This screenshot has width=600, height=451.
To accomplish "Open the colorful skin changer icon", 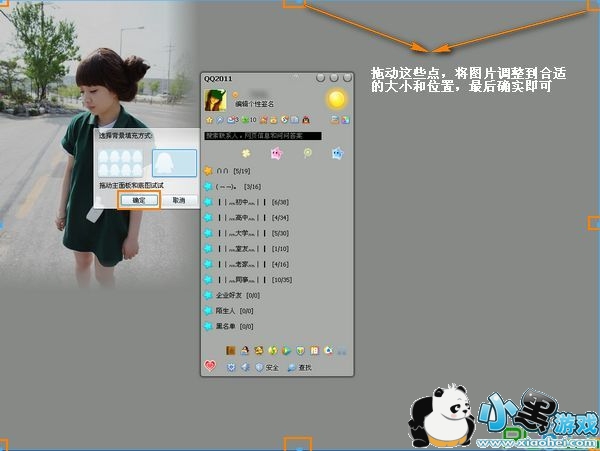I will pyautogui.click(x=346, y=120).
